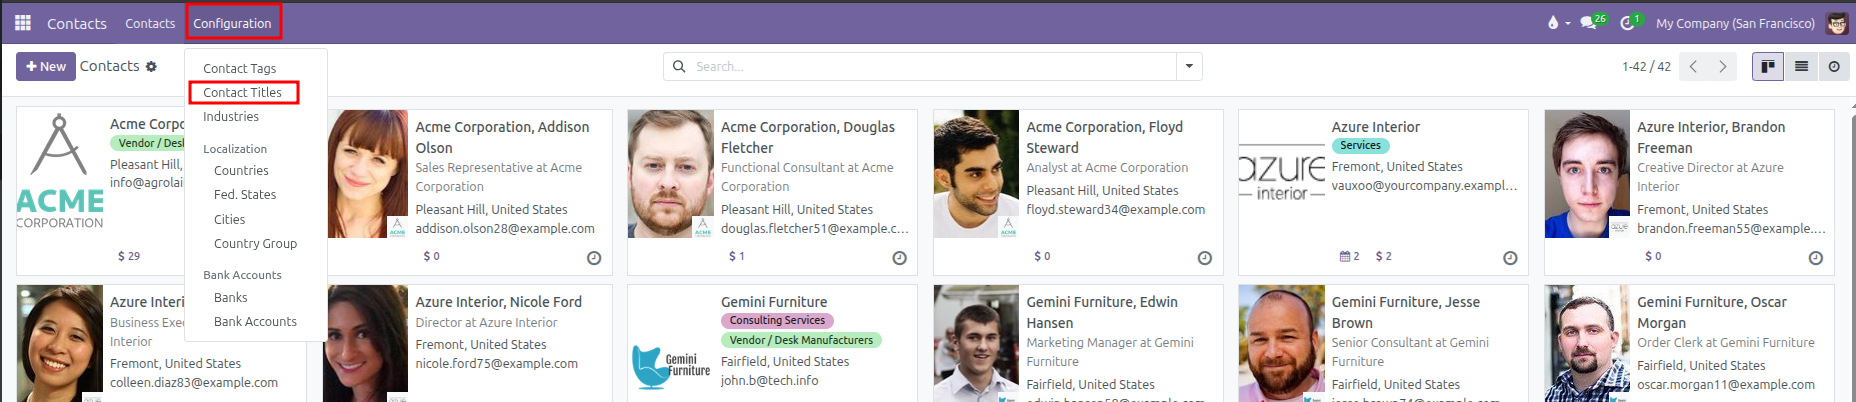Open the Azure Interior logo thumbnail
Screen dimensions: 1856x402
click(x=1282, y=173)
